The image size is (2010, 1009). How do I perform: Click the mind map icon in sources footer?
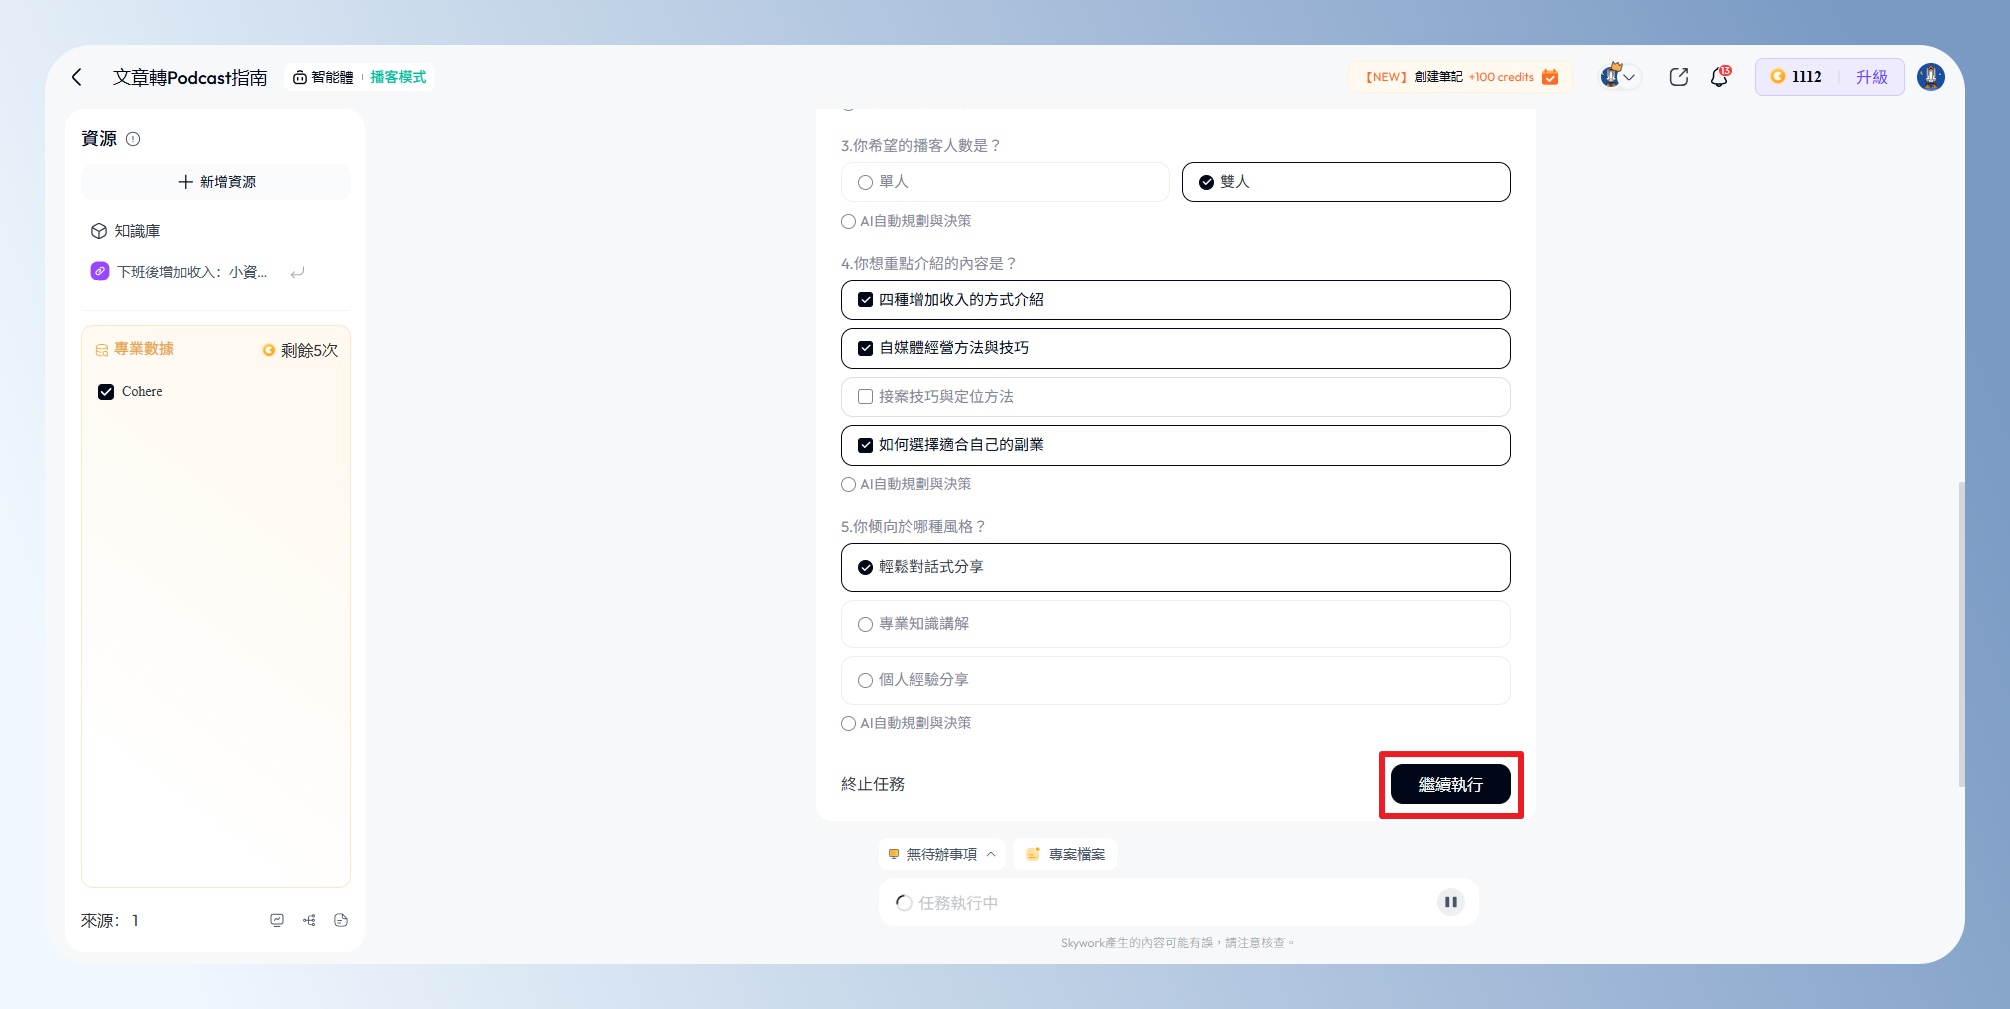(309, 920)
